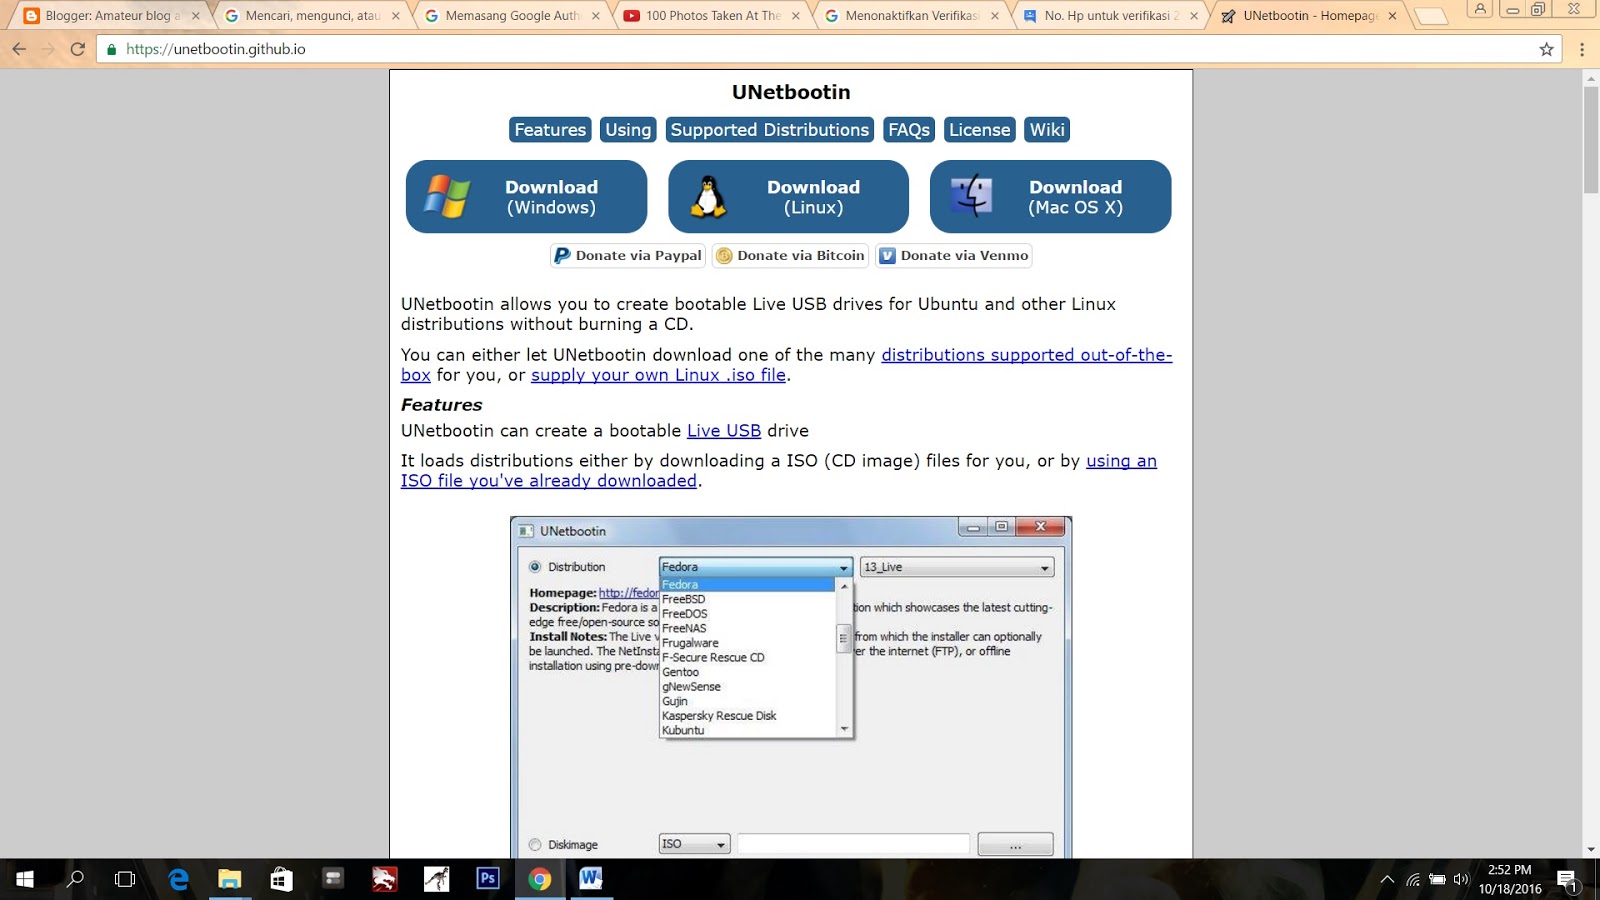
Task: Open the Features page button
Action: (550, 130)
